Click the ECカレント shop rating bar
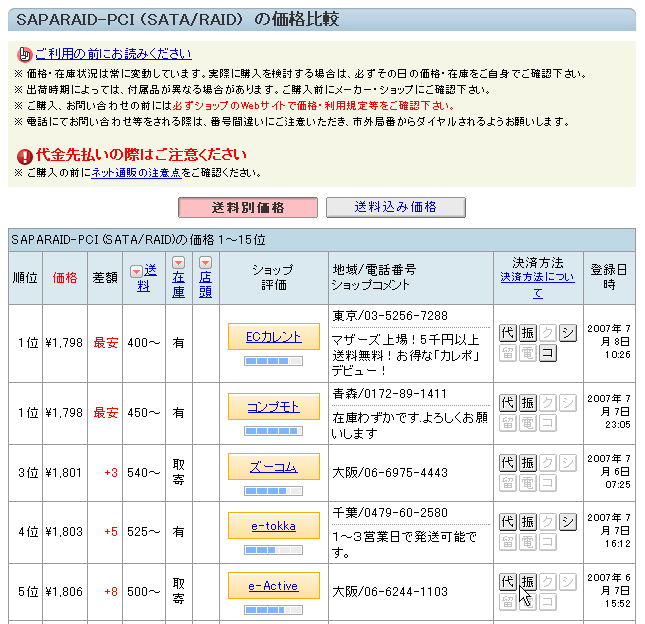 pyautogui.click(x=274, y=361)
